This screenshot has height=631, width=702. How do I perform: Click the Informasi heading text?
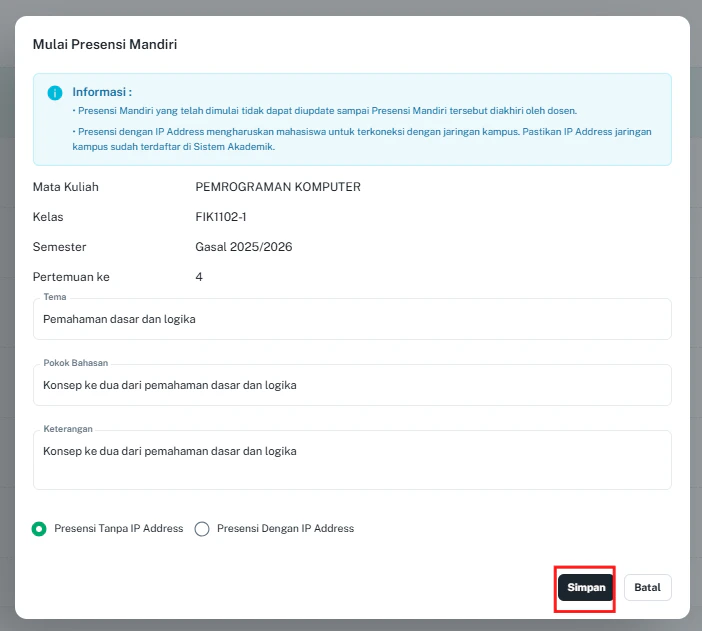click(102, 92)
